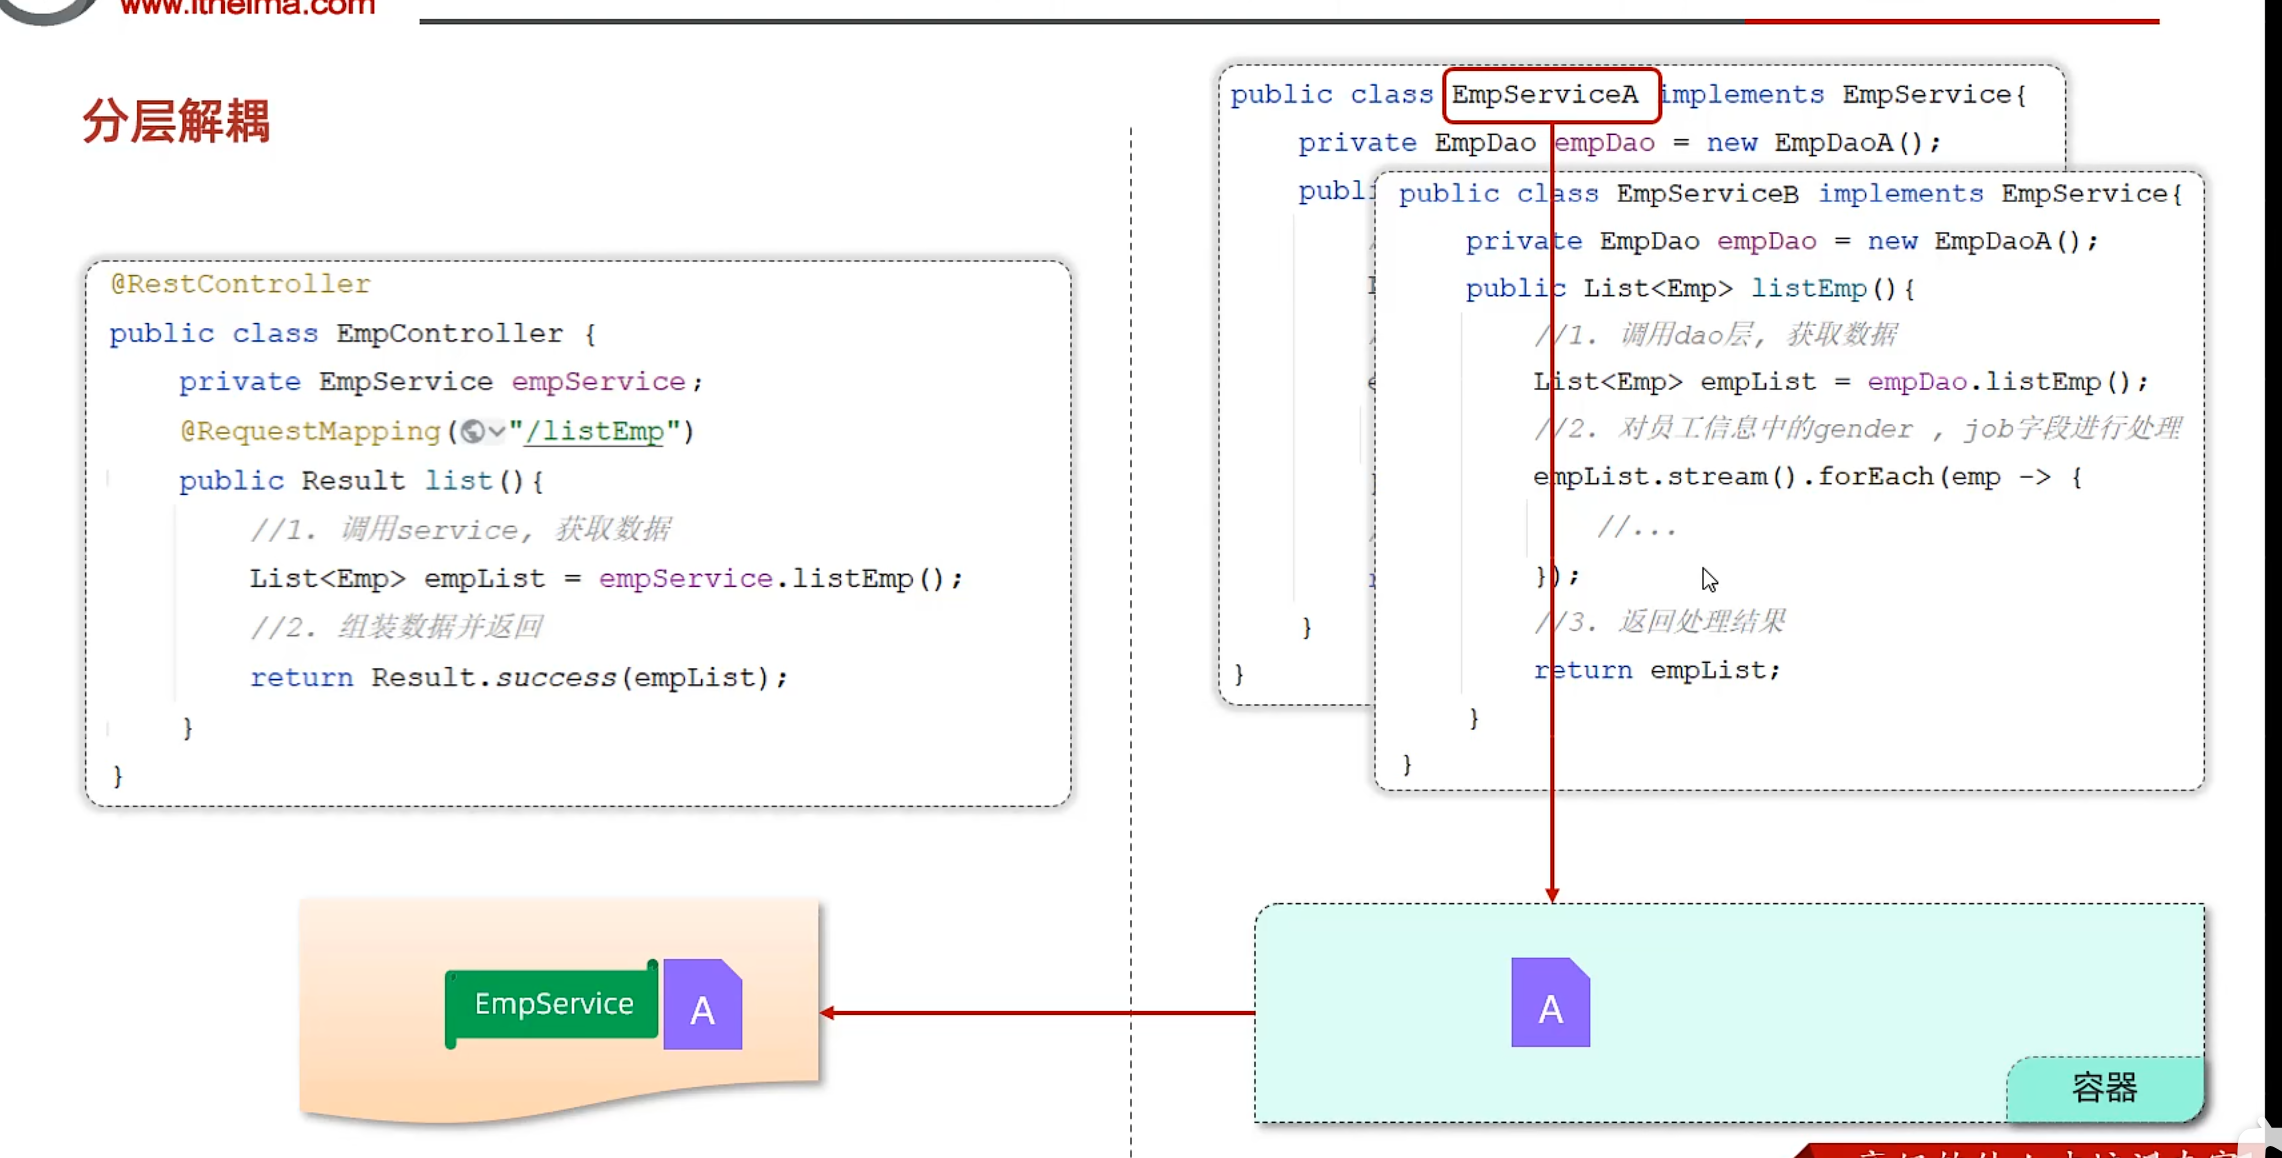Screen dimensions: 2282x1158
Task: Open the "/listEmp" underlined URL path
Action: [594, 431]
